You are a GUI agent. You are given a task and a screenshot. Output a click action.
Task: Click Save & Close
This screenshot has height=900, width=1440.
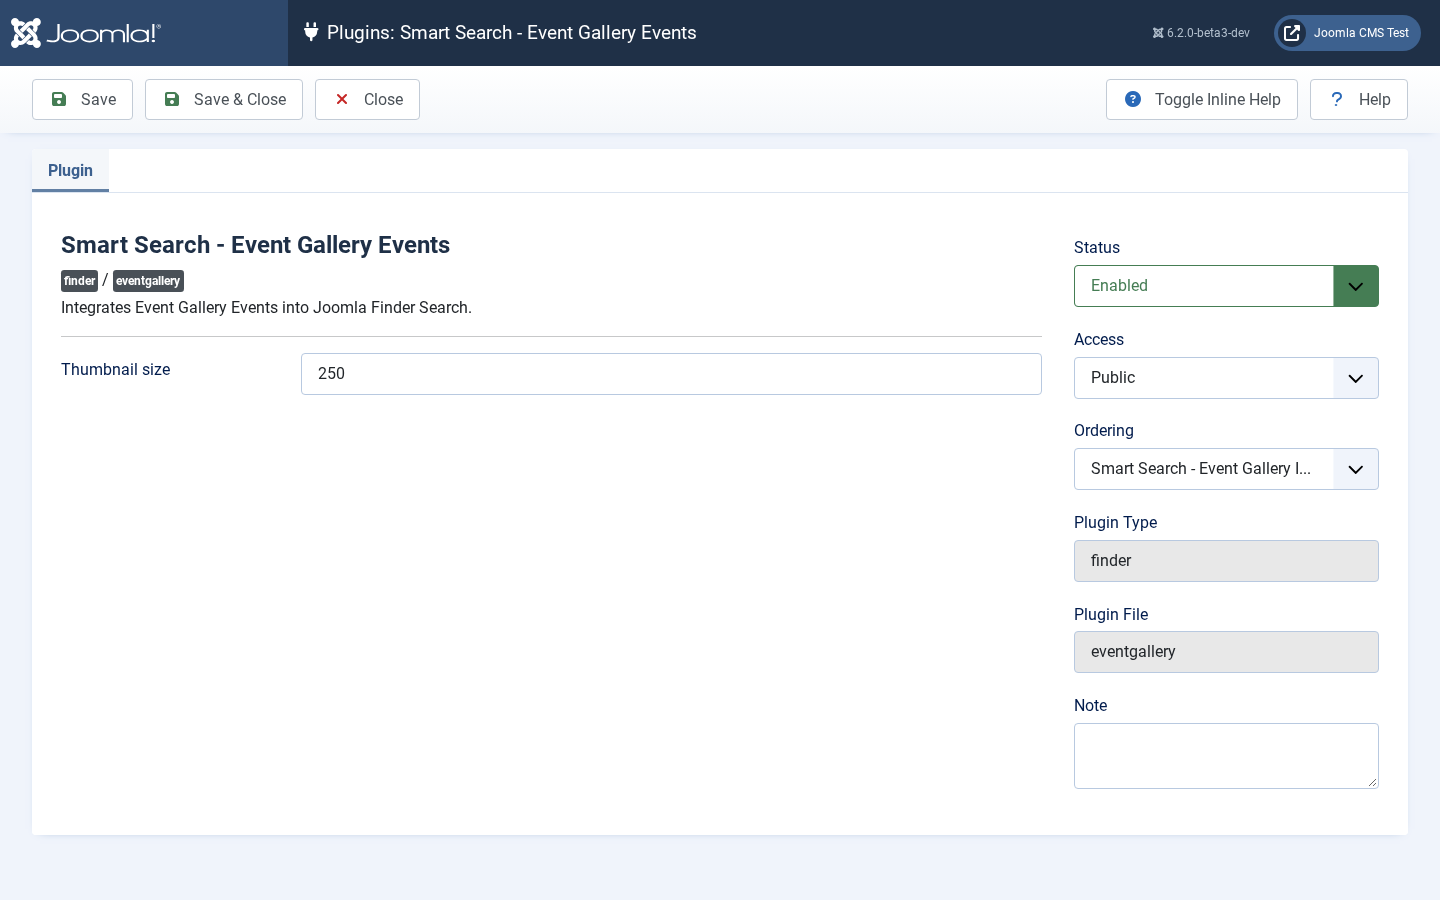coord(224,99)
